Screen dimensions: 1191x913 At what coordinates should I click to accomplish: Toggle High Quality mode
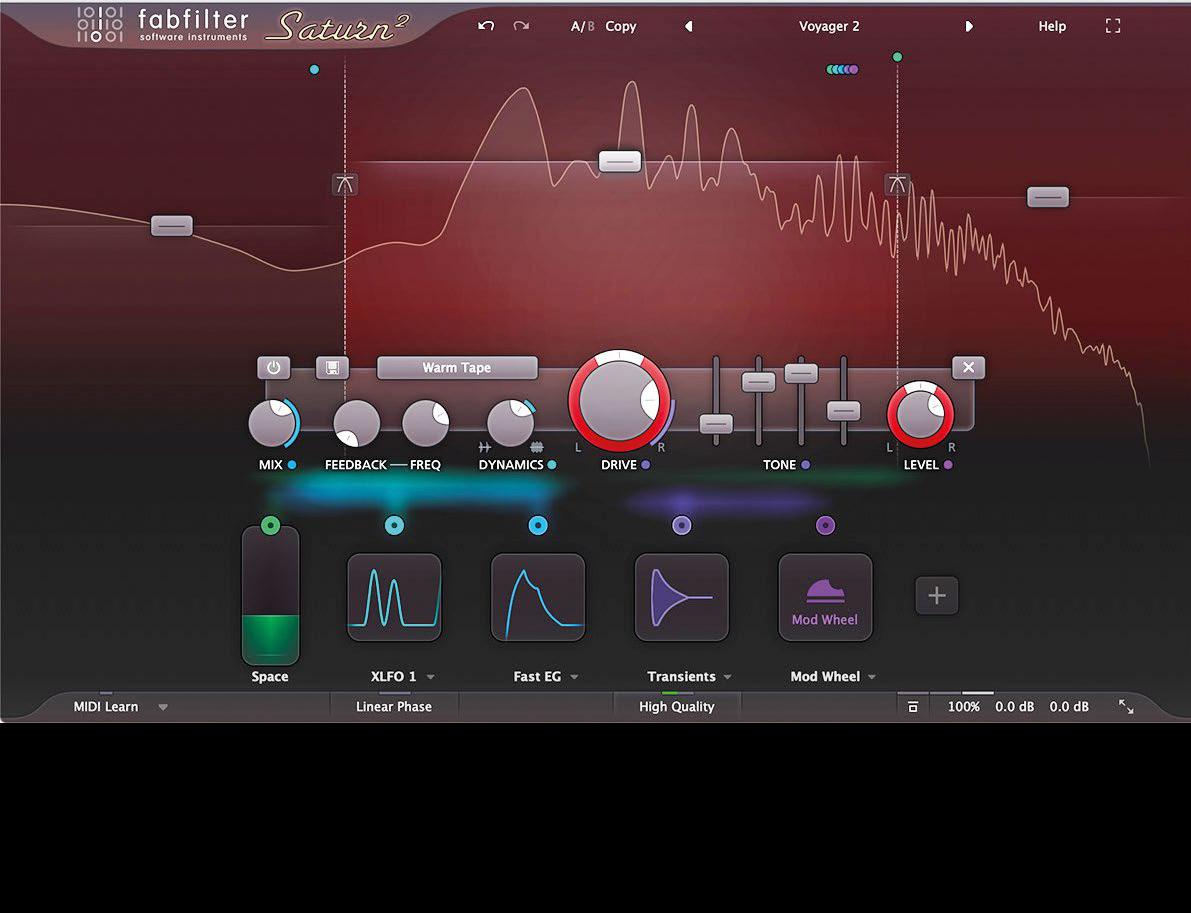pos(676,706)
